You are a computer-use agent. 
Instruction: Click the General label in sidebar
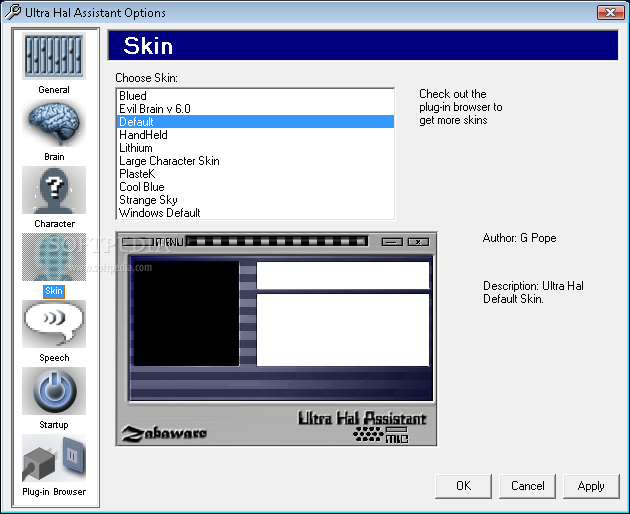tap(54, 90)
